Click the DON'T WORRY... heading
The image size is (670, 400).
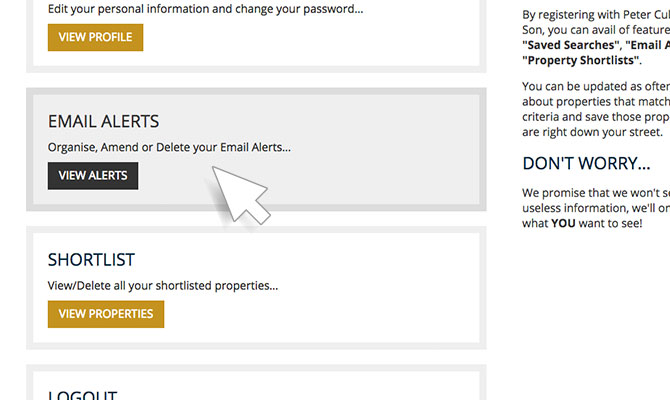586,163
